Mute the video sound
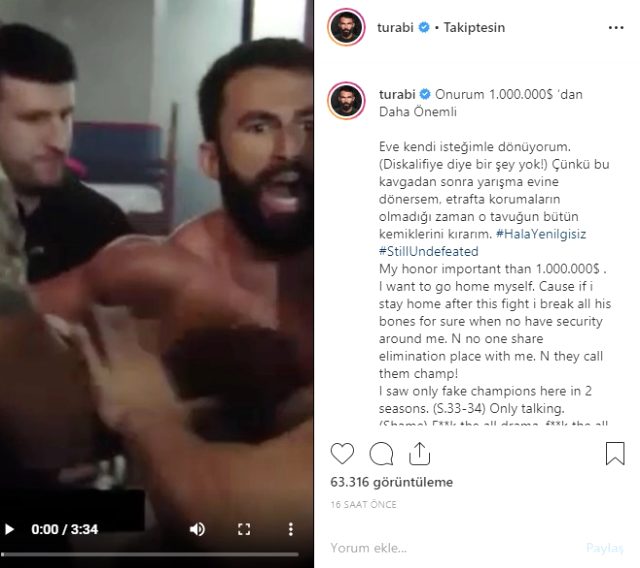Viewport: 640px width, 568px height. tap(197, 530)
